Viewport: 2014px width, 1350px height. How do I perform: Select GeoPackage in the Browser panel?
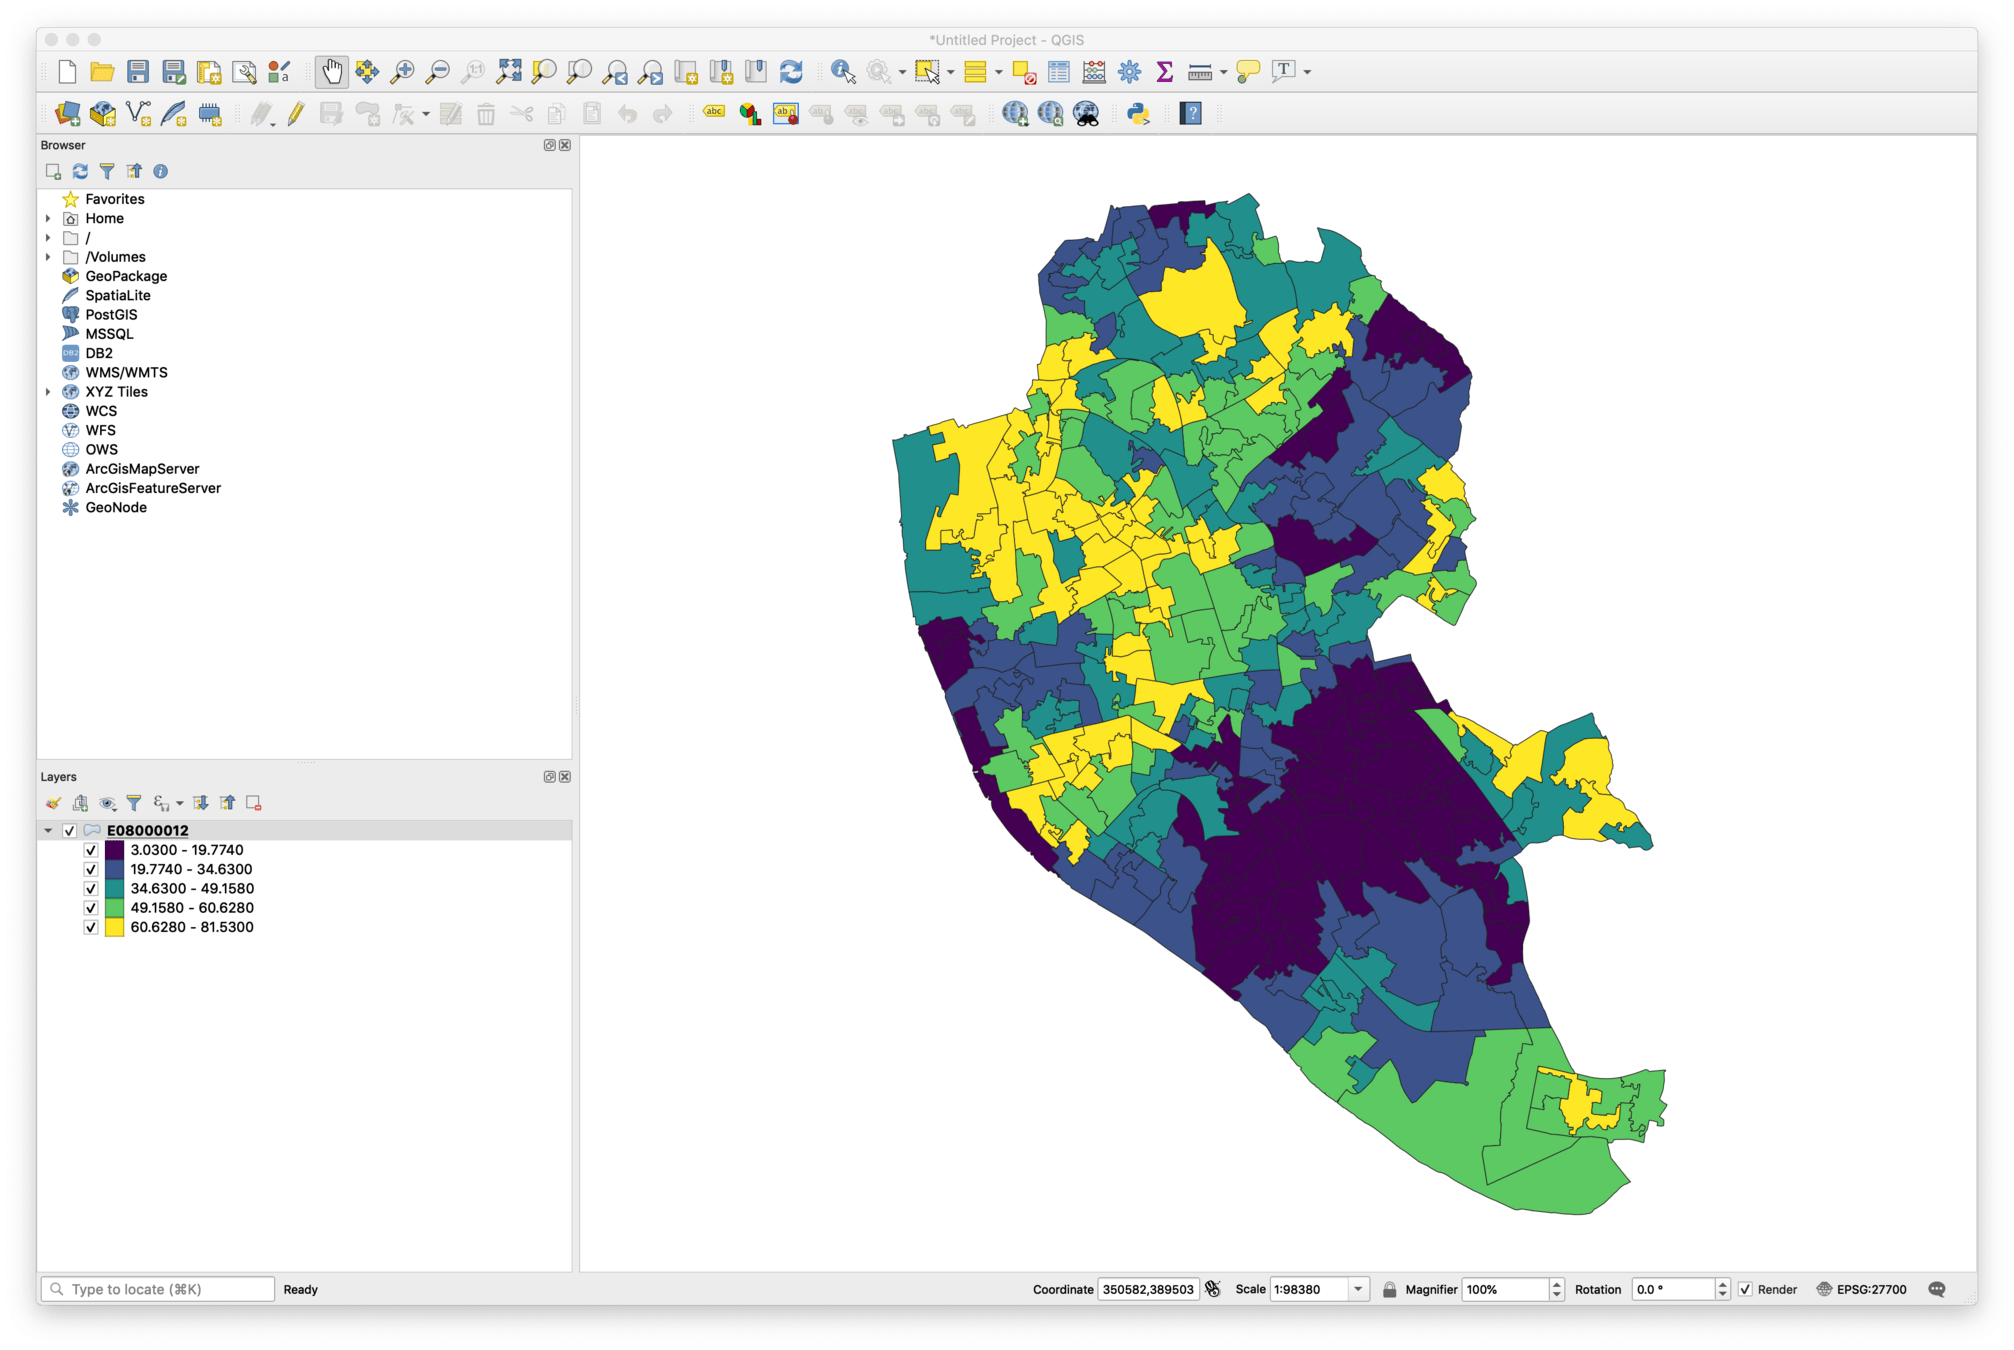coord(126,276)
